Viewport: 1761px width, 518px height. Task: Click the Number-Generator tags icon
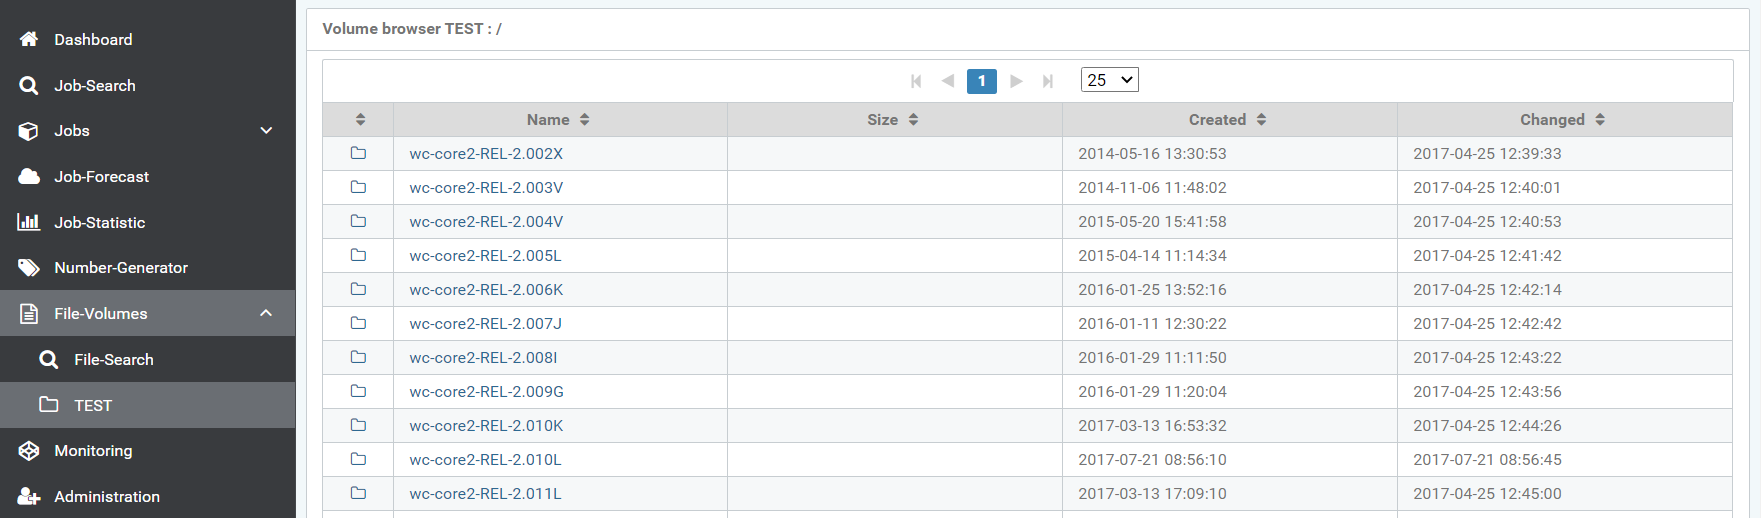29,267
